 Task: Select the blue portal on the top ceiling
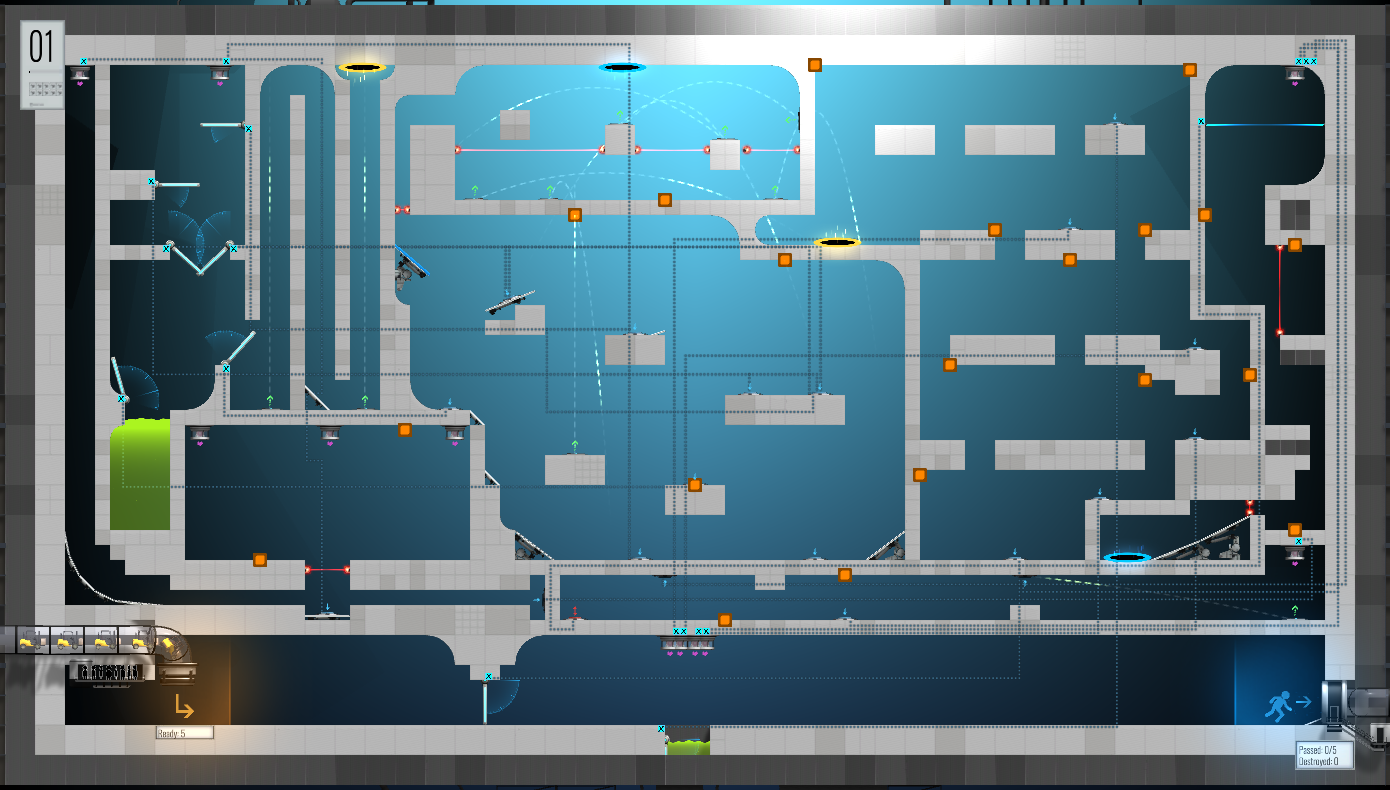click(622, 68)
